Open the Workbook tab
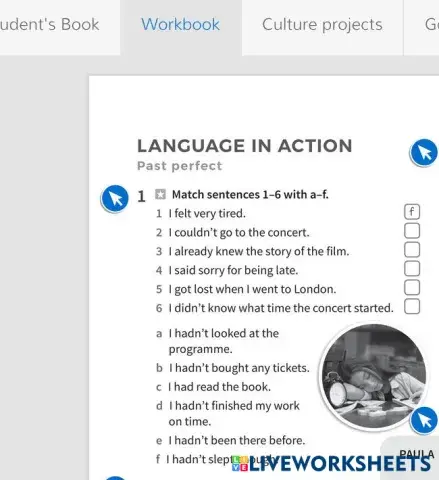The height and width of the screenshot is (480, 439). coord(180,25)
